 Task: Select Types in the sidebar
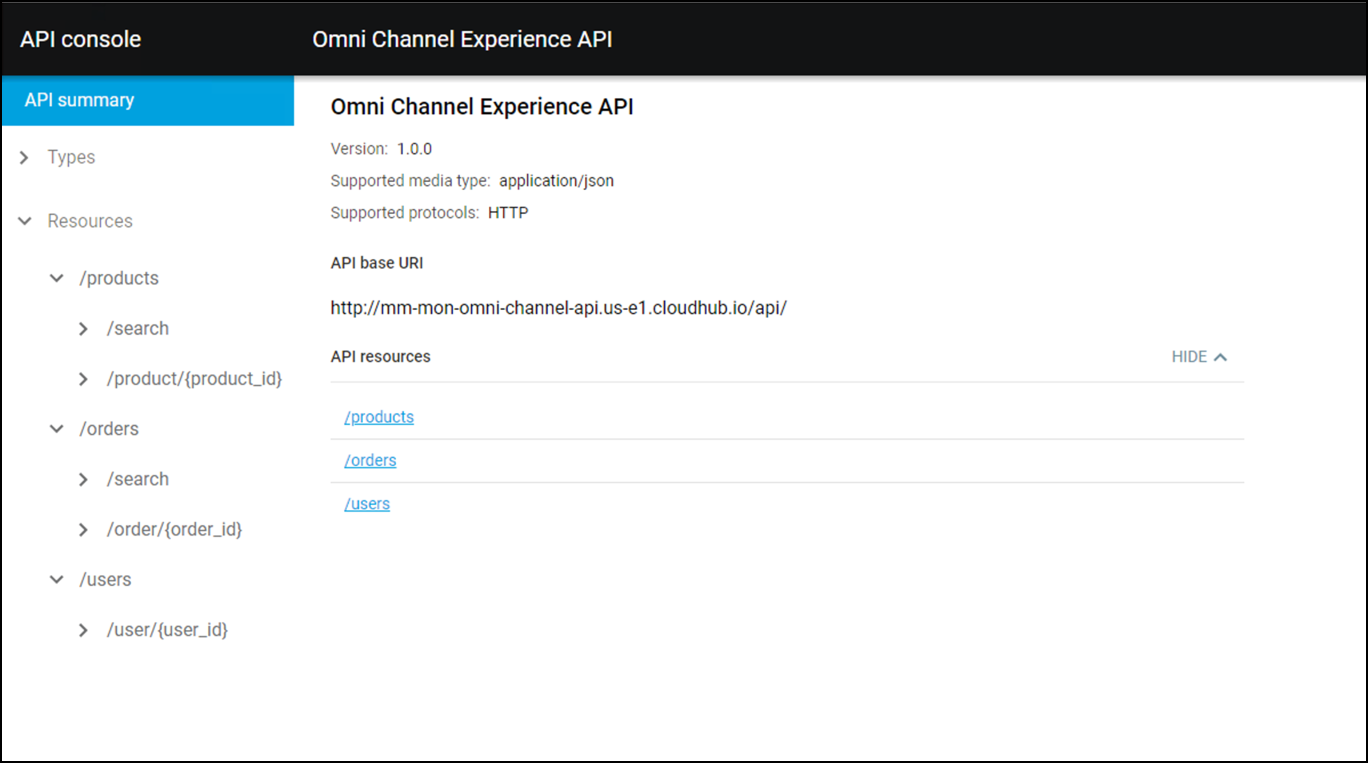click(71, 157)
